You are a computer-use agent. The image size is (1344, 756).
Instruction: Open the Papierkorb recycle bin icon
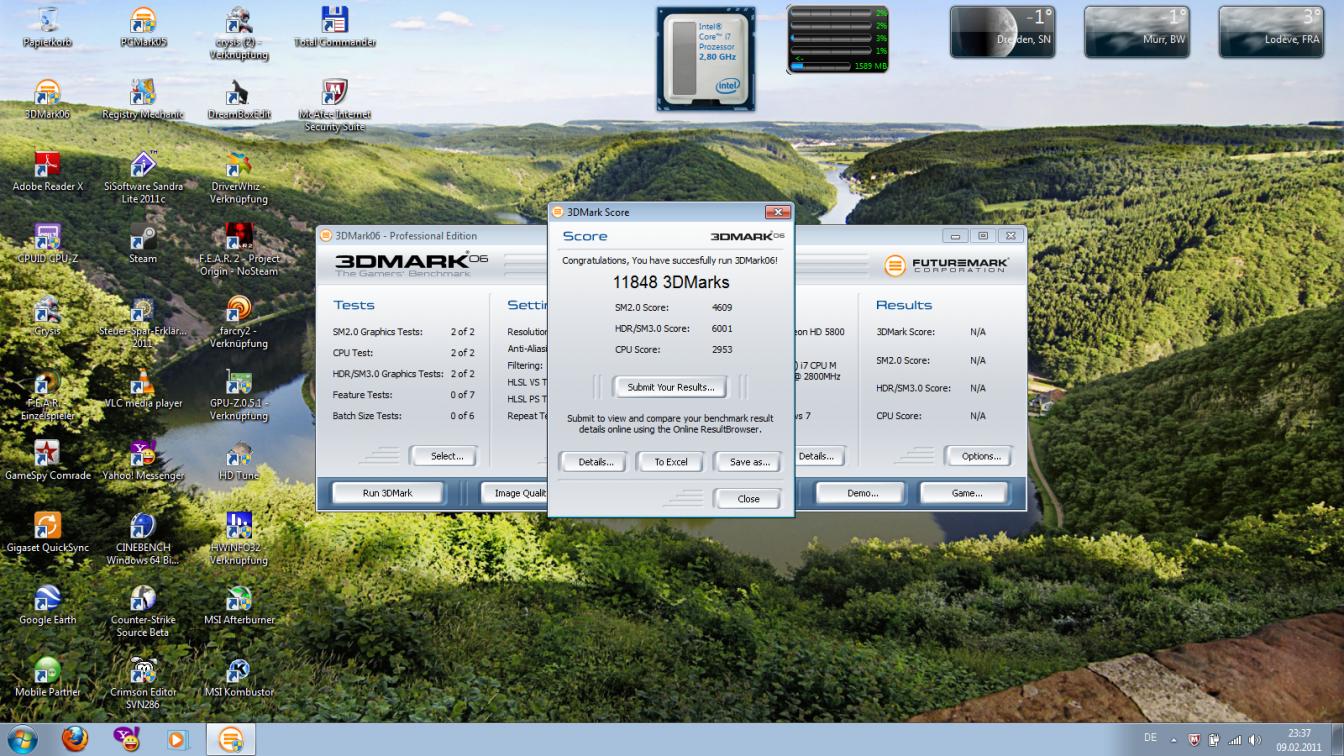tap(47, 27)
